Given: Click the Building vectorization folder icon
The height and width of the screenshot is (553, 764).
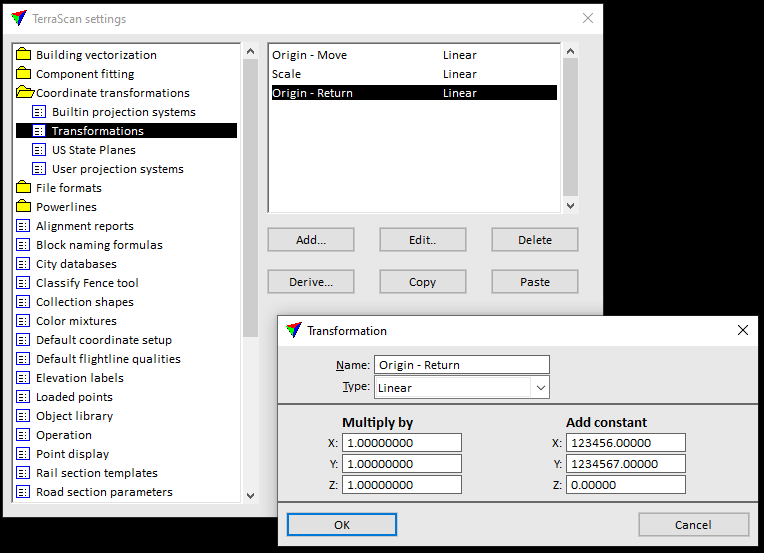Looking at the screenshot, I should click(x=24, y=55).
